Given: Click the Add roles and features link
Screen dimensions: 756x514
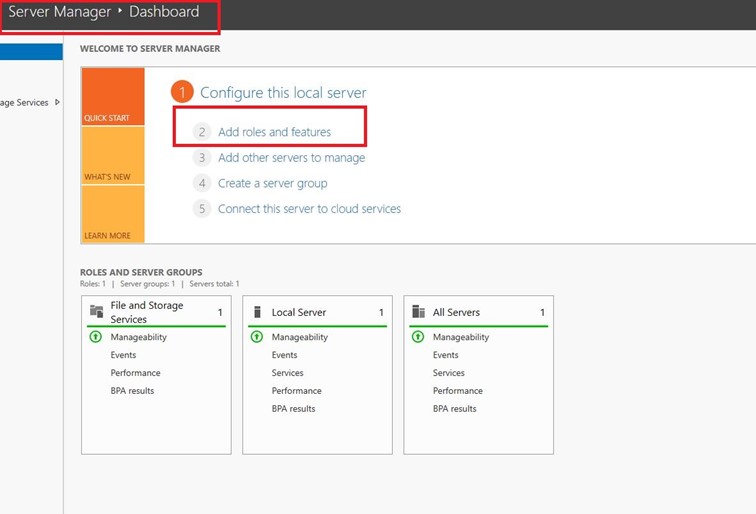Looking at the screenshot, I should coord(274,132).
